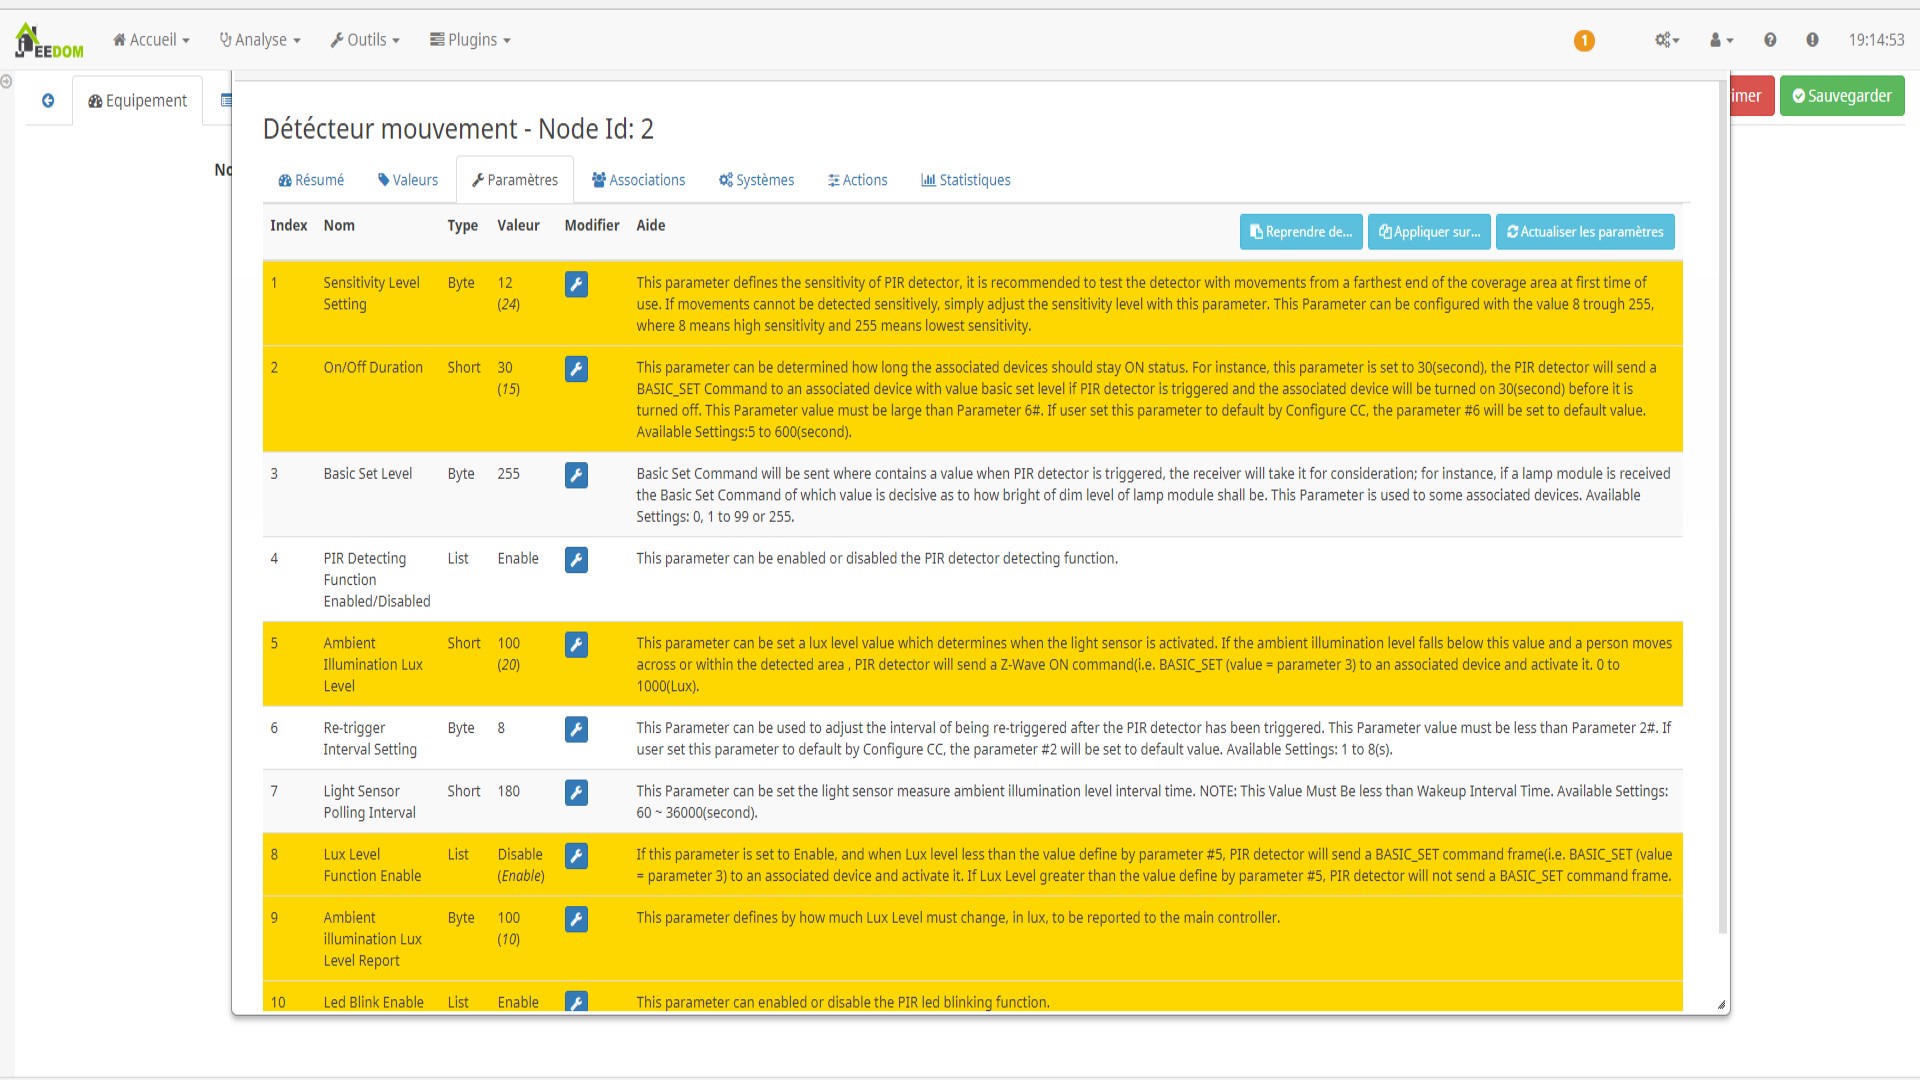1920x1080 pixels.
Task: Open the Outils menu
Action: coord(365,40)
